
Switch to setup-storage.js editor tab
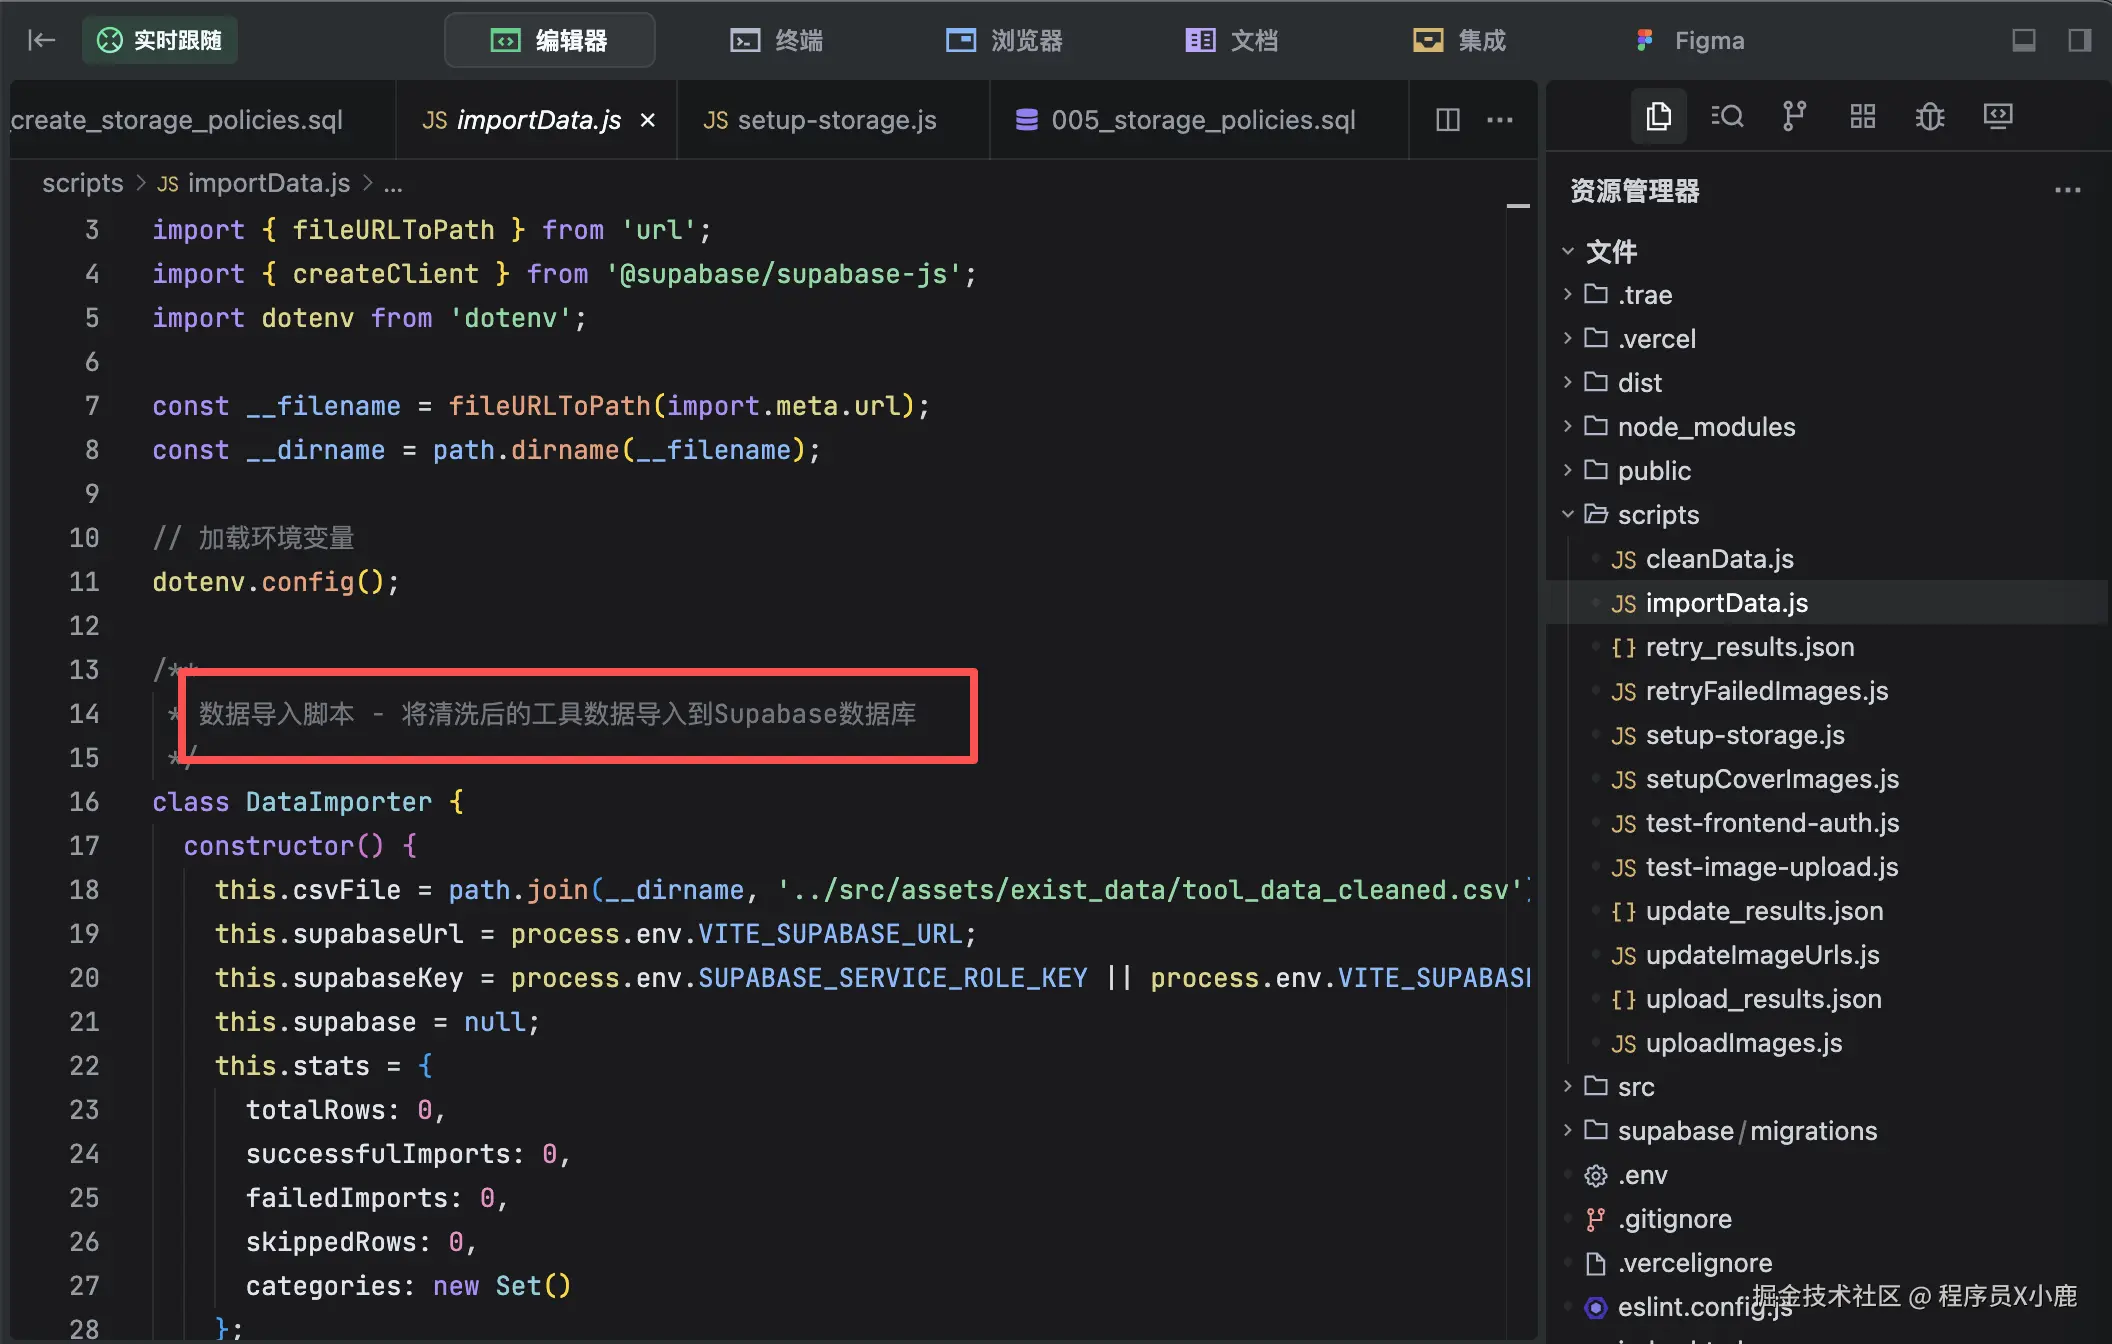820,120
